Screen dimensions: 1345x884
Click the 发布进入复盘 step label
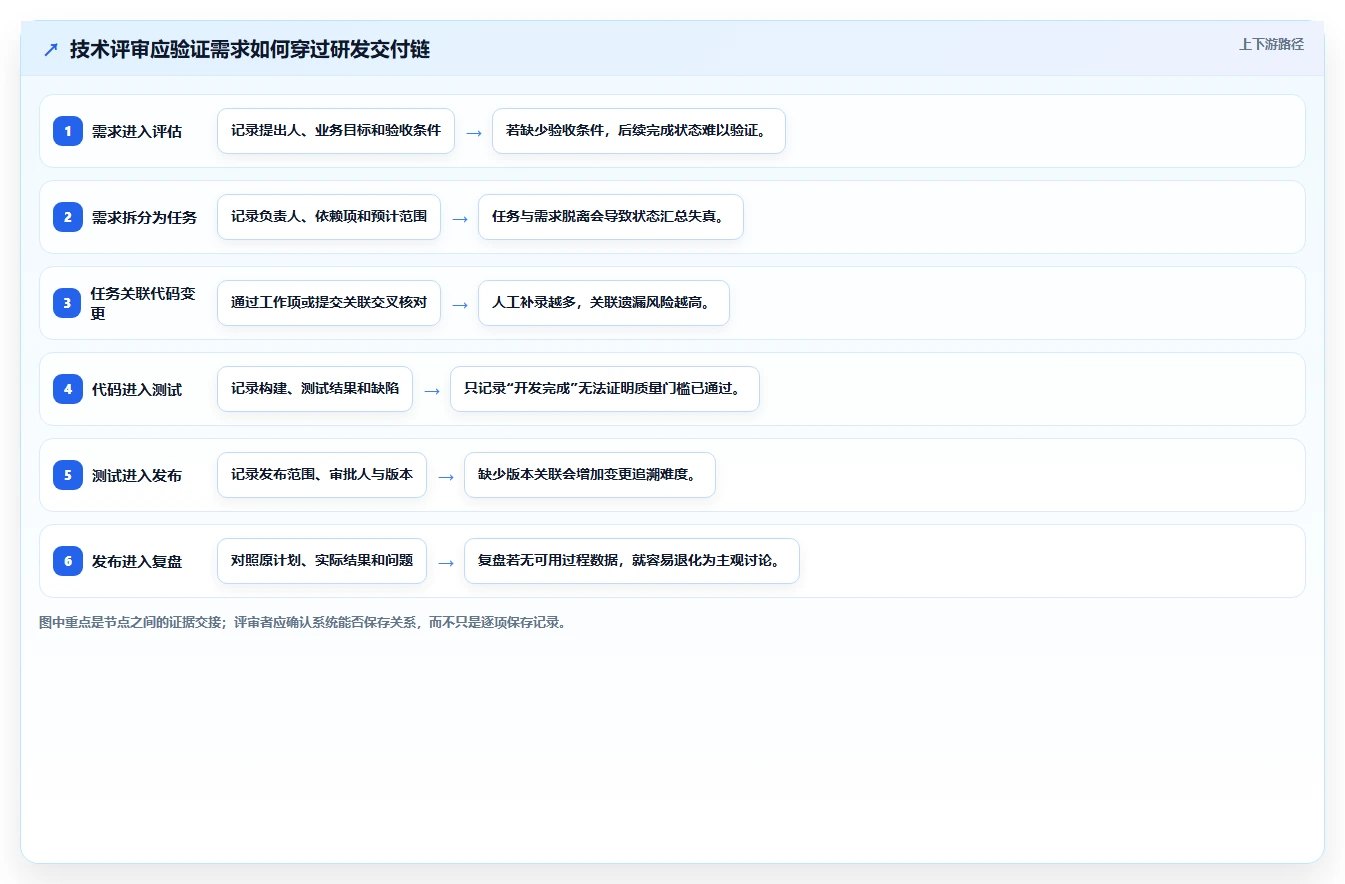pyautogui.click(x=137, y=561)
